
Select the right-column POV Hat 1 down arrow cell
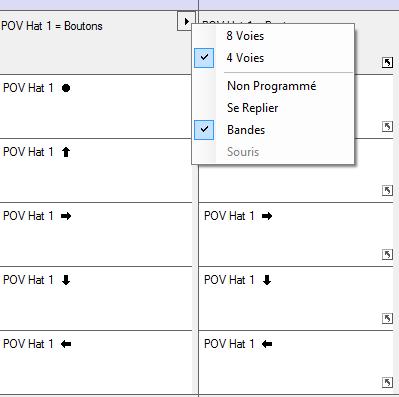pyautogui.click(x=296, y=298)
